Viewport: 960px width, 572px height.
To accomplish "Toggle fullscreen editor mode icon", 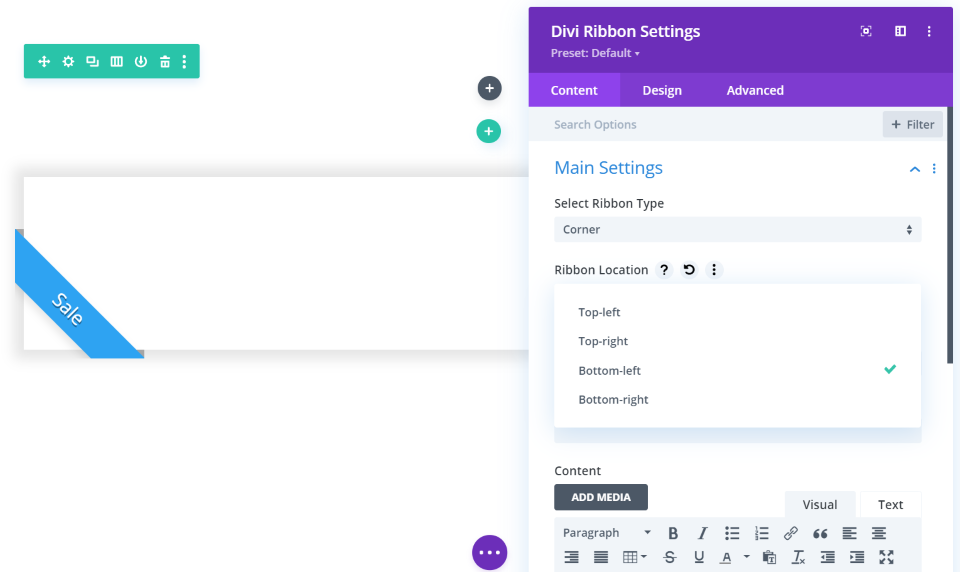I will point(887,557).
